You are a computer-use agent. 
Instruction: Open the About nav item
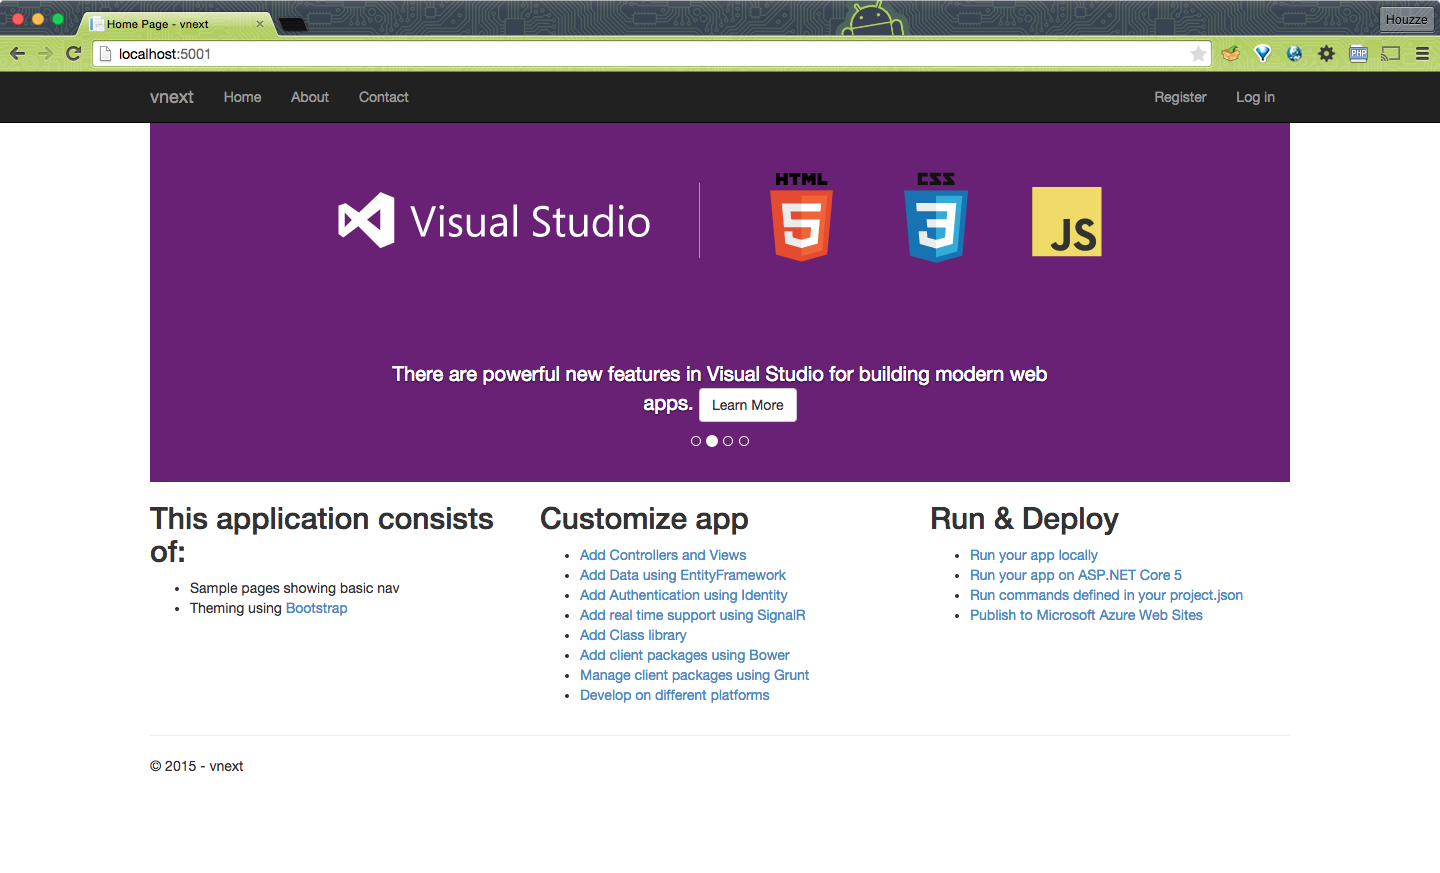click(x=310, y=97)
